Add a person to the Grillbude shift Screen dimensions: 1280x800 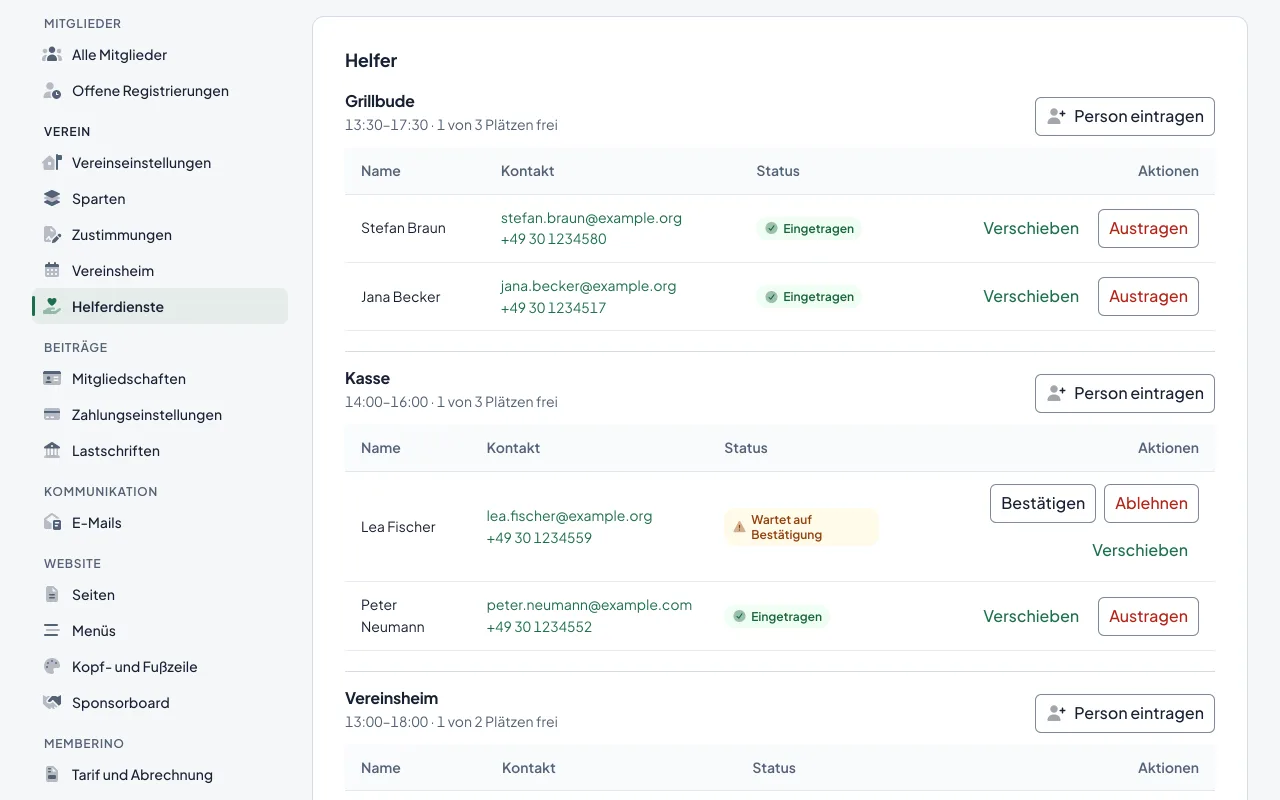(1125, 116)
